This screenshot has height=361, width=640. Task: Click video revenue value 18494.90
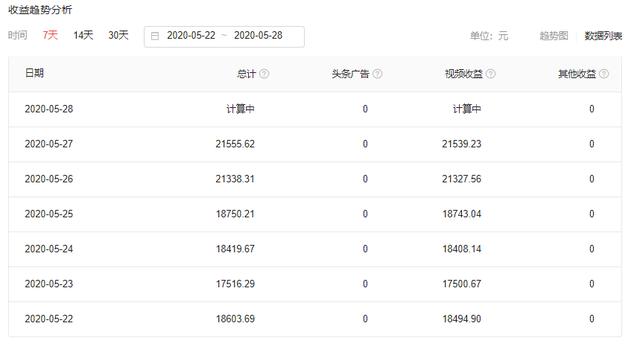(x=462, y=319)
